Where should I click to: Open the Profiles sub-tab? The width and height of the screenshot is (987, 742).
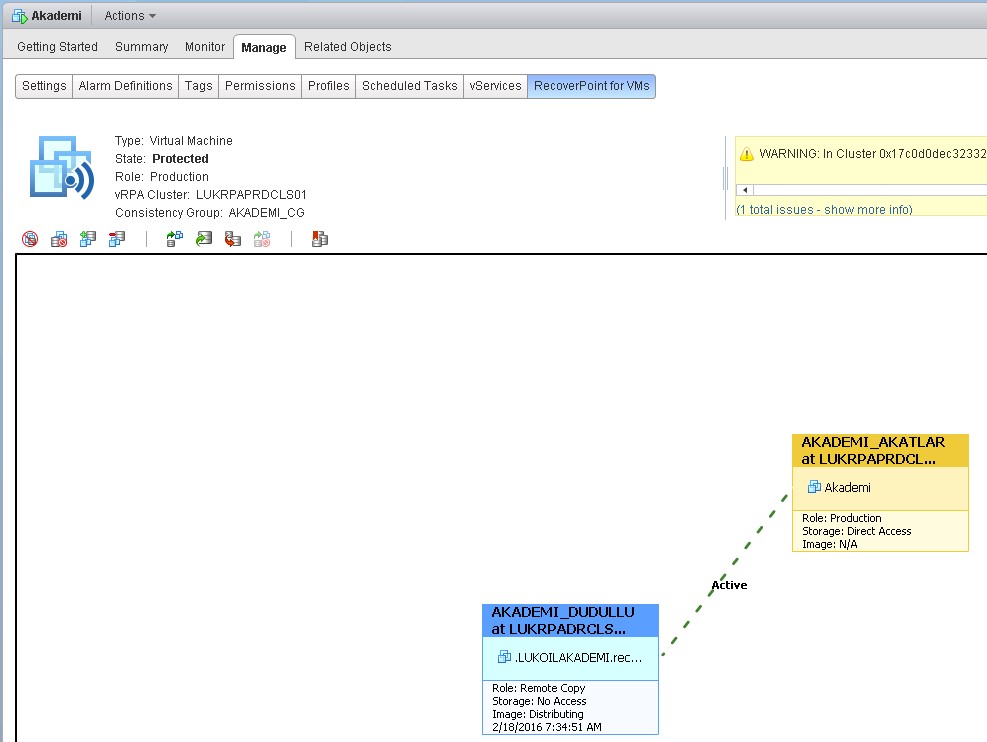pyautogui.click(x=329, y=86)
